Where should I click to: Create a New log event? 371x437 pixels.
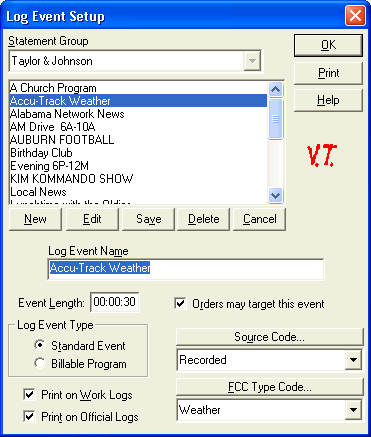click(35, 219)
